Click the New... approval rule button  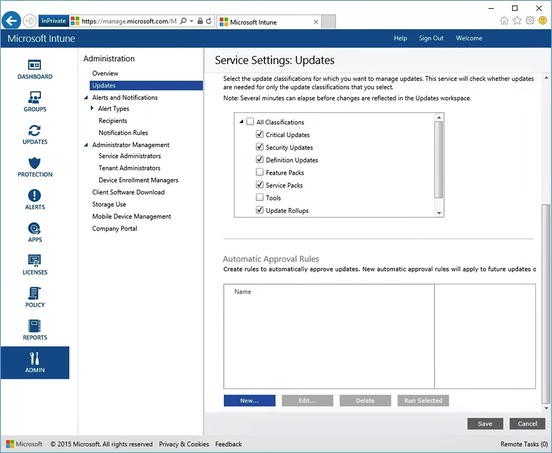(x=249, y=401)
